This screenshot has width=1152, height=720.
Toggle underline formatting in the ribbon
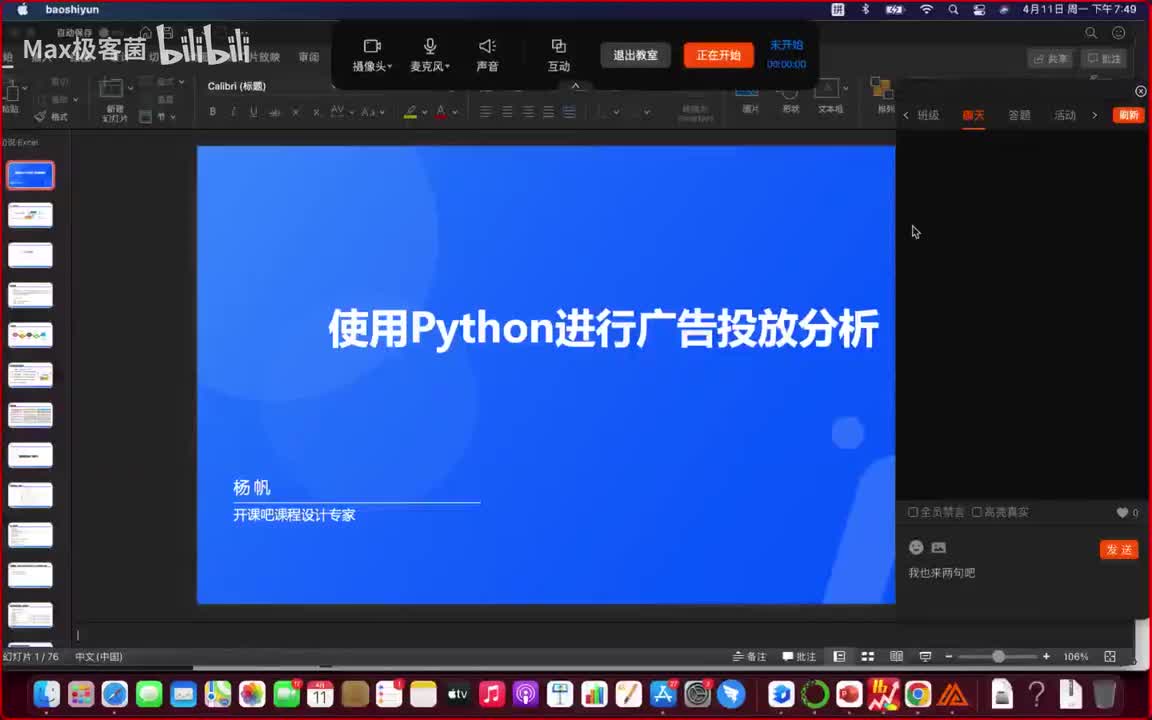(253, 112)
